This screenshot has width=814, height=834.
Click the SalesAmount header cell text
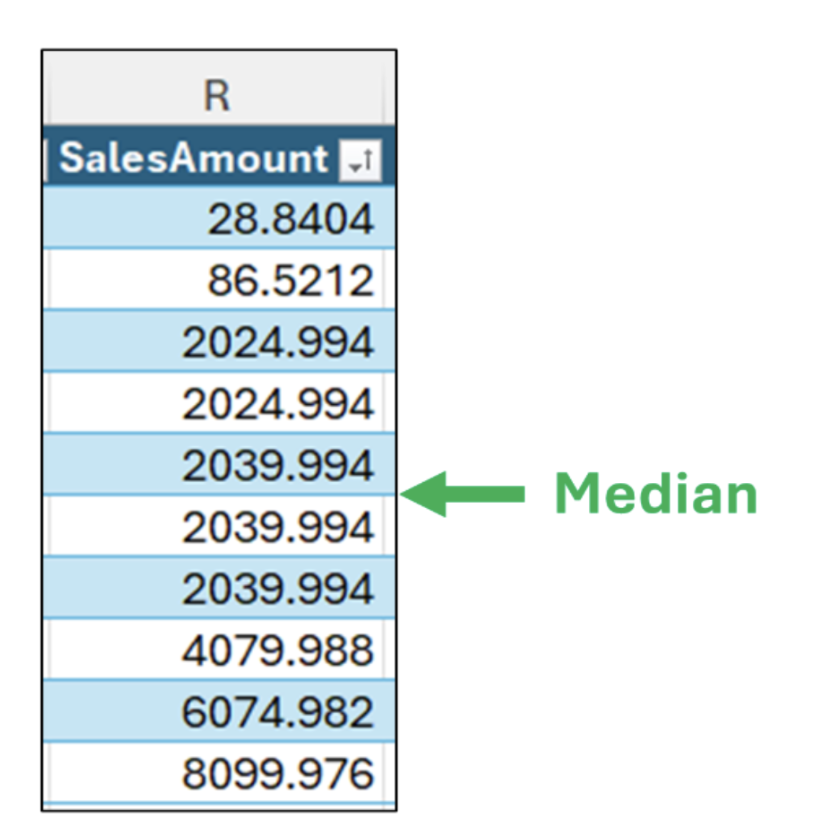(194, 159)
